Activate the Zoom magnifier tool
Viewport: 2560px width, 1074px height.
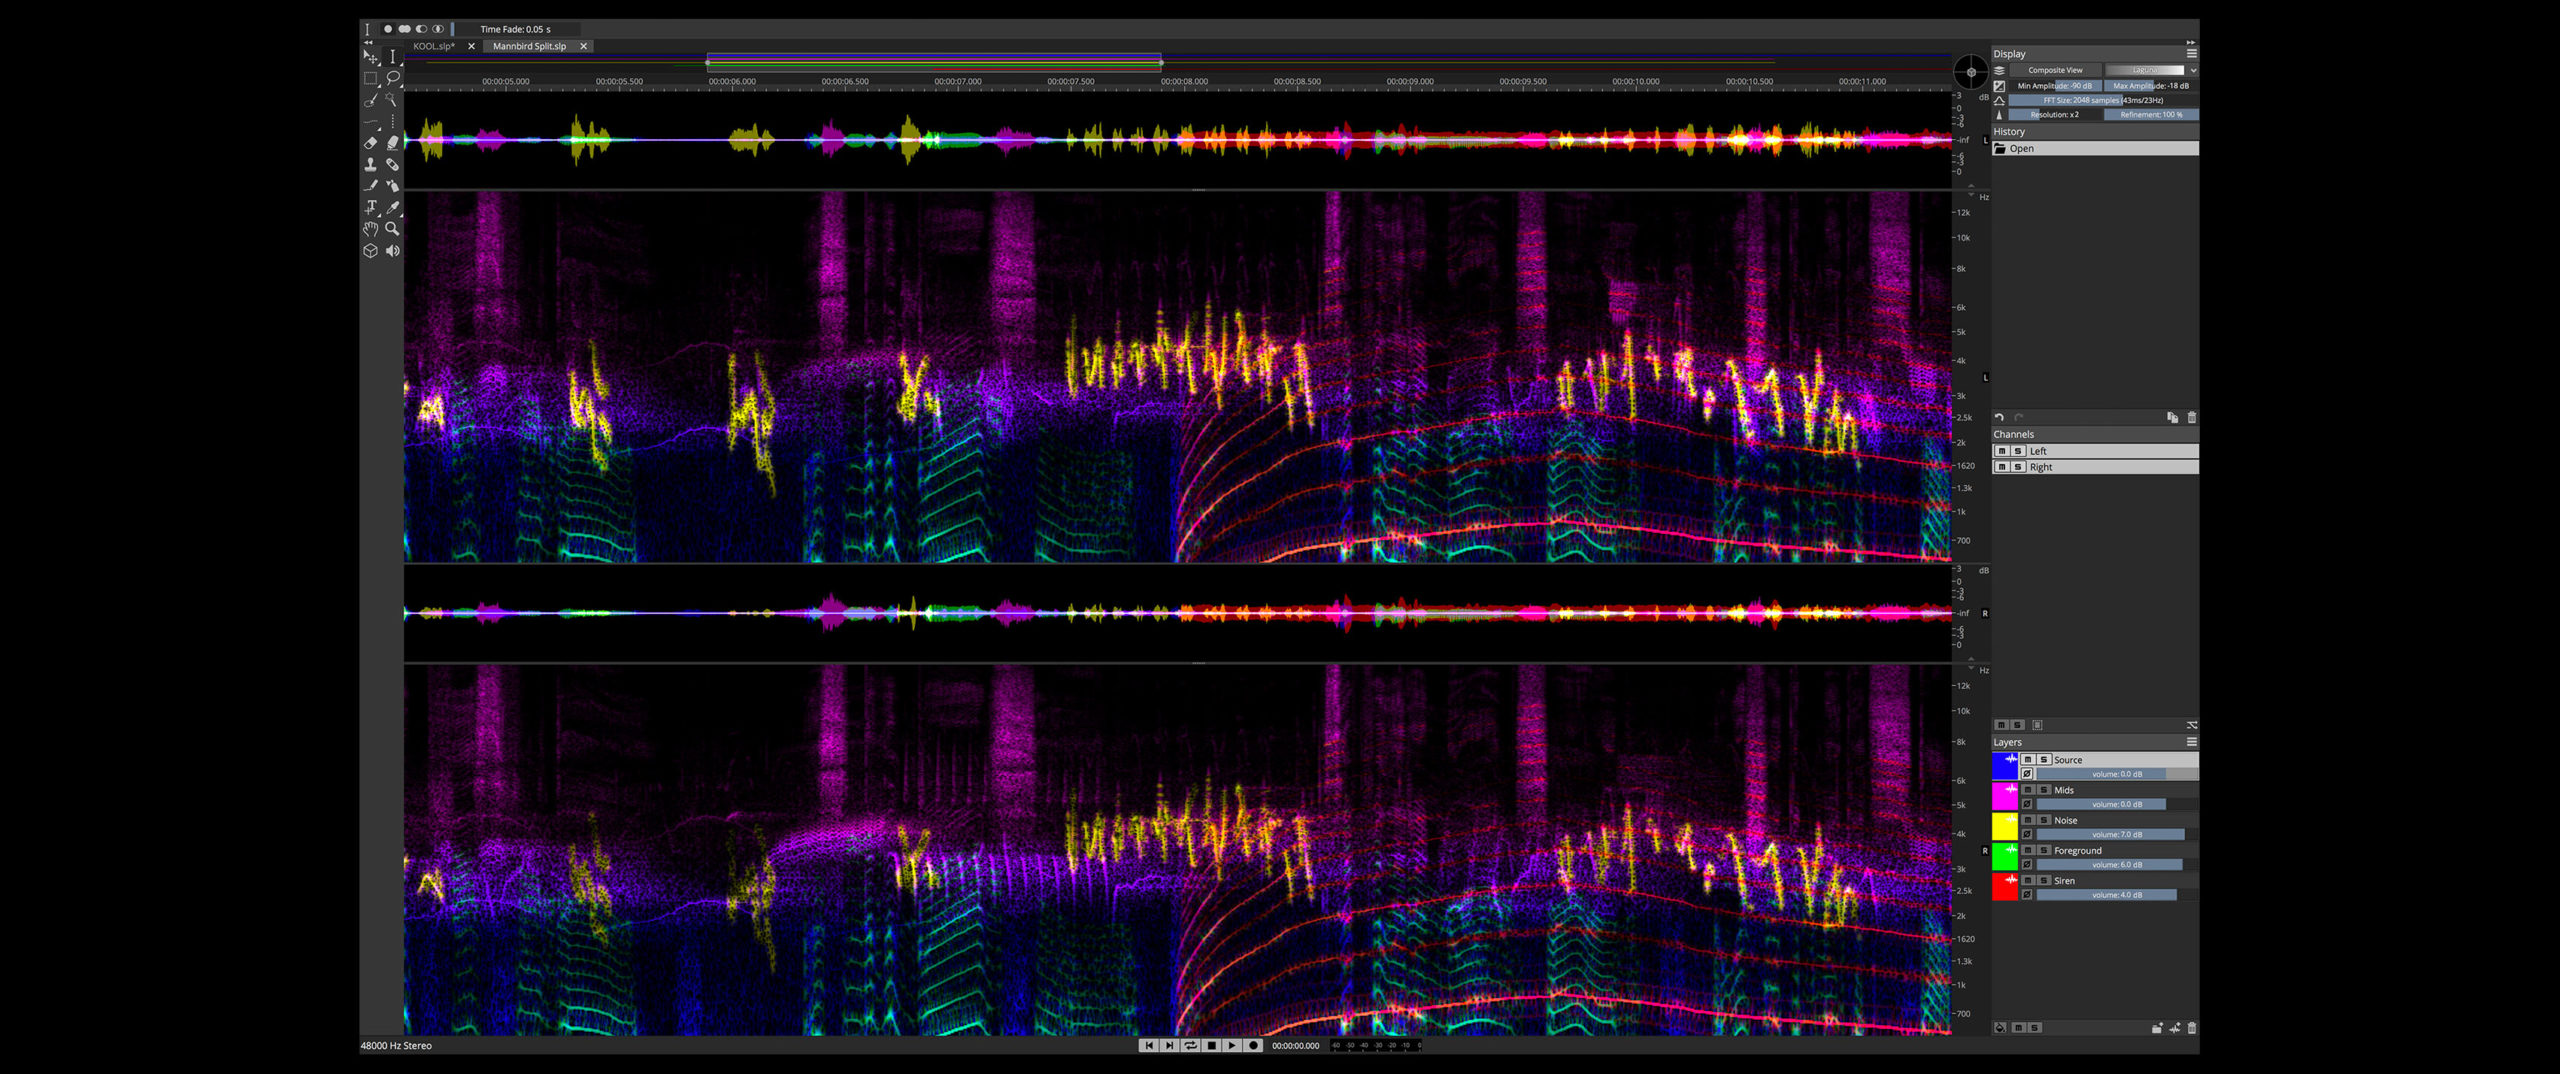pos(393,229)
